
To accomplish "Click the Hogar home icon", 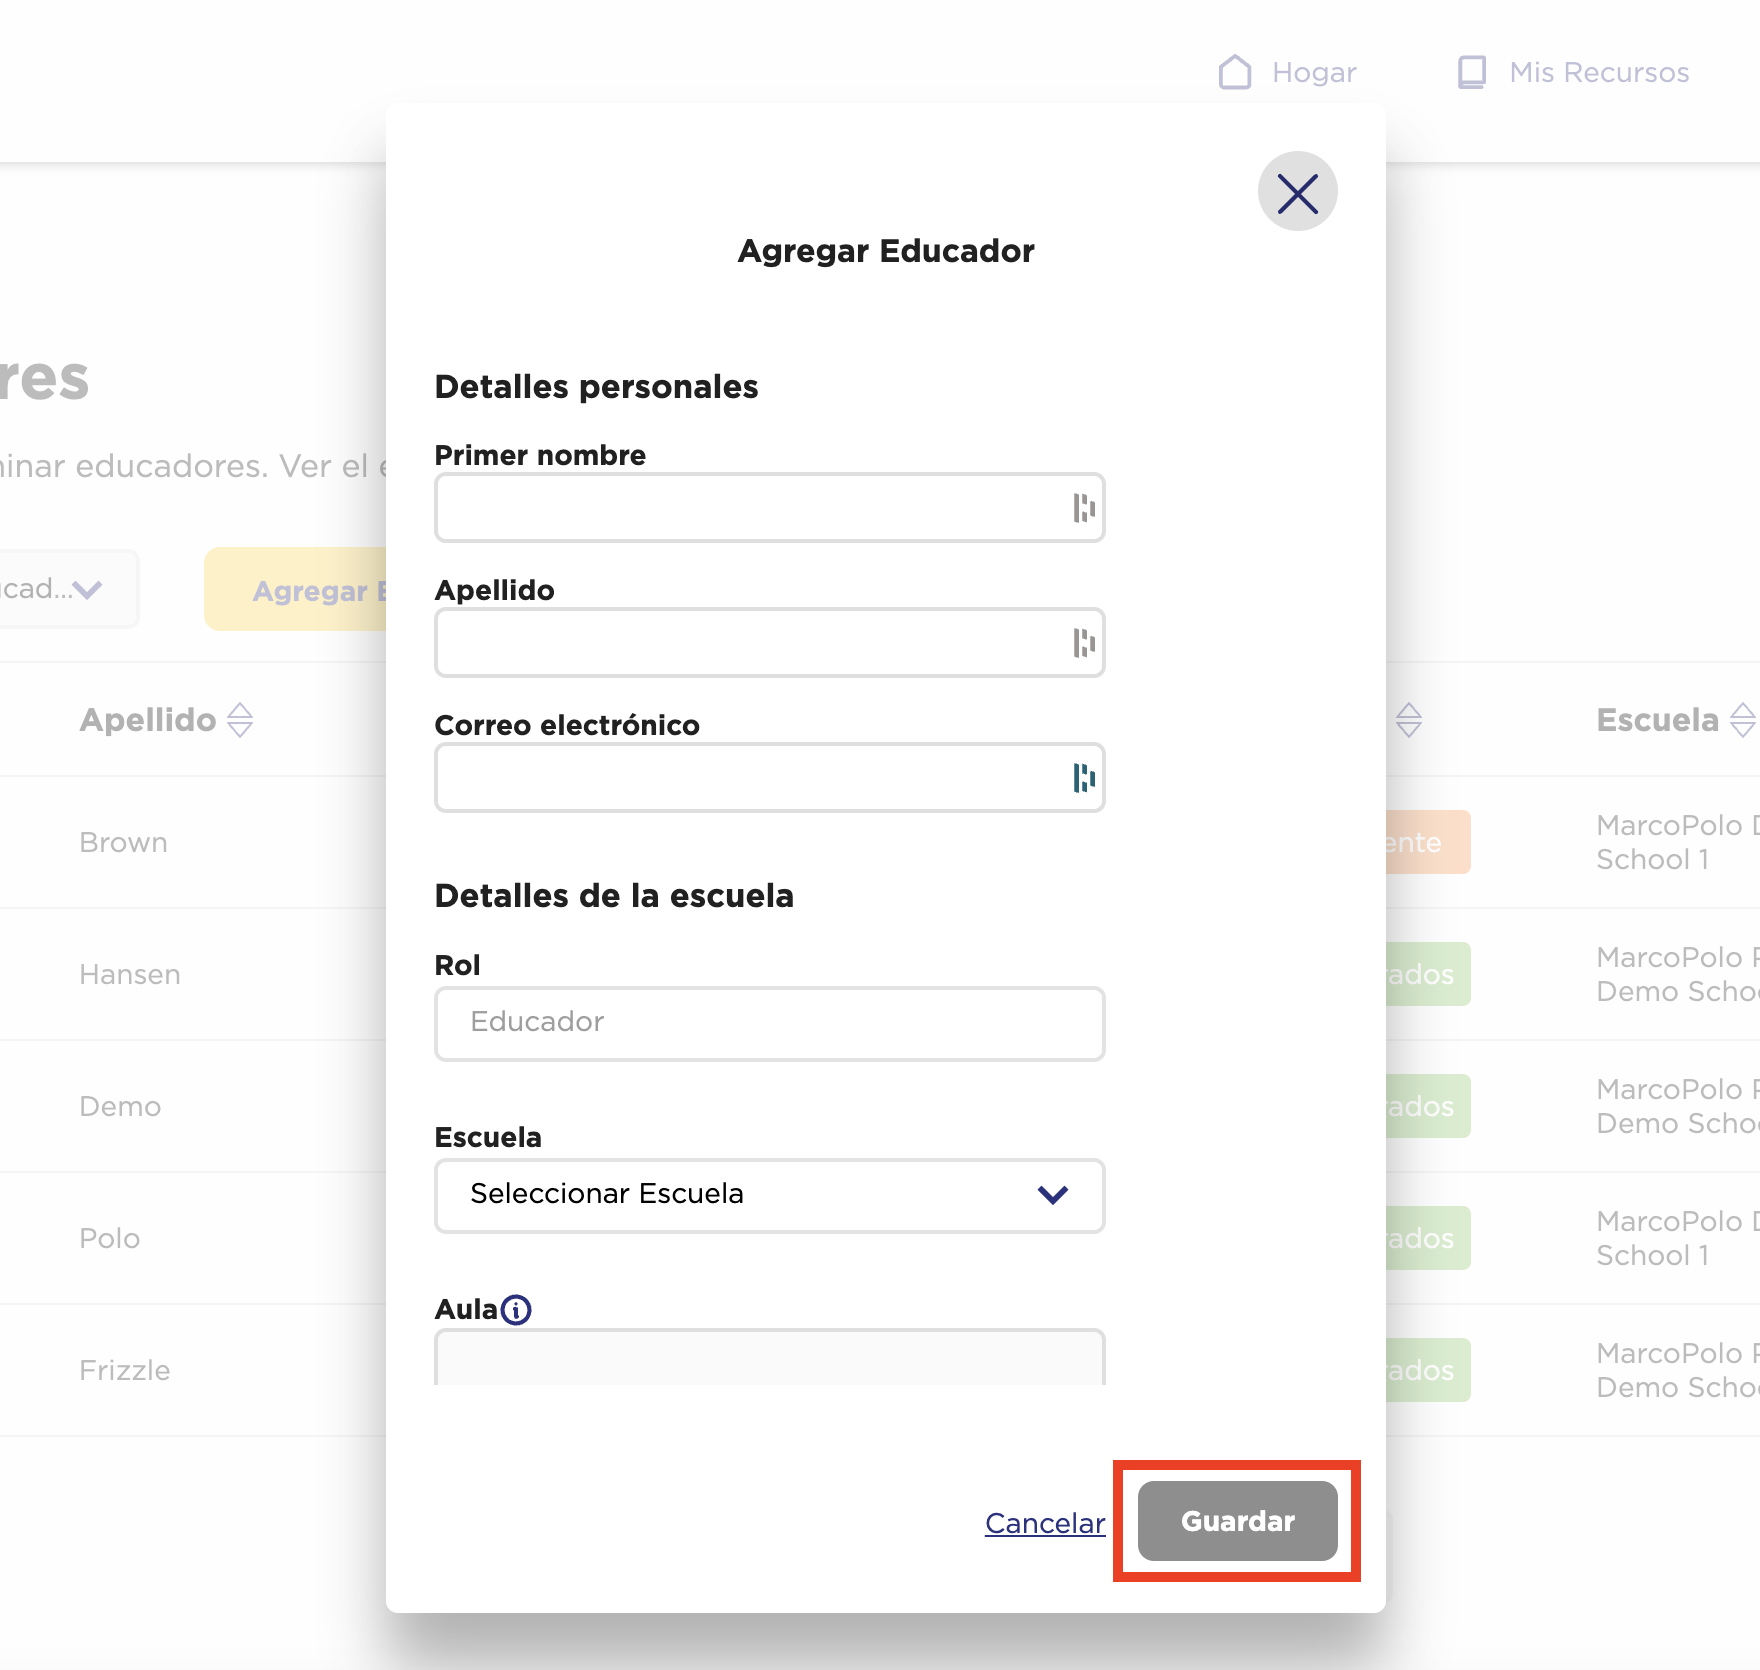I will tap(1235, 72).
